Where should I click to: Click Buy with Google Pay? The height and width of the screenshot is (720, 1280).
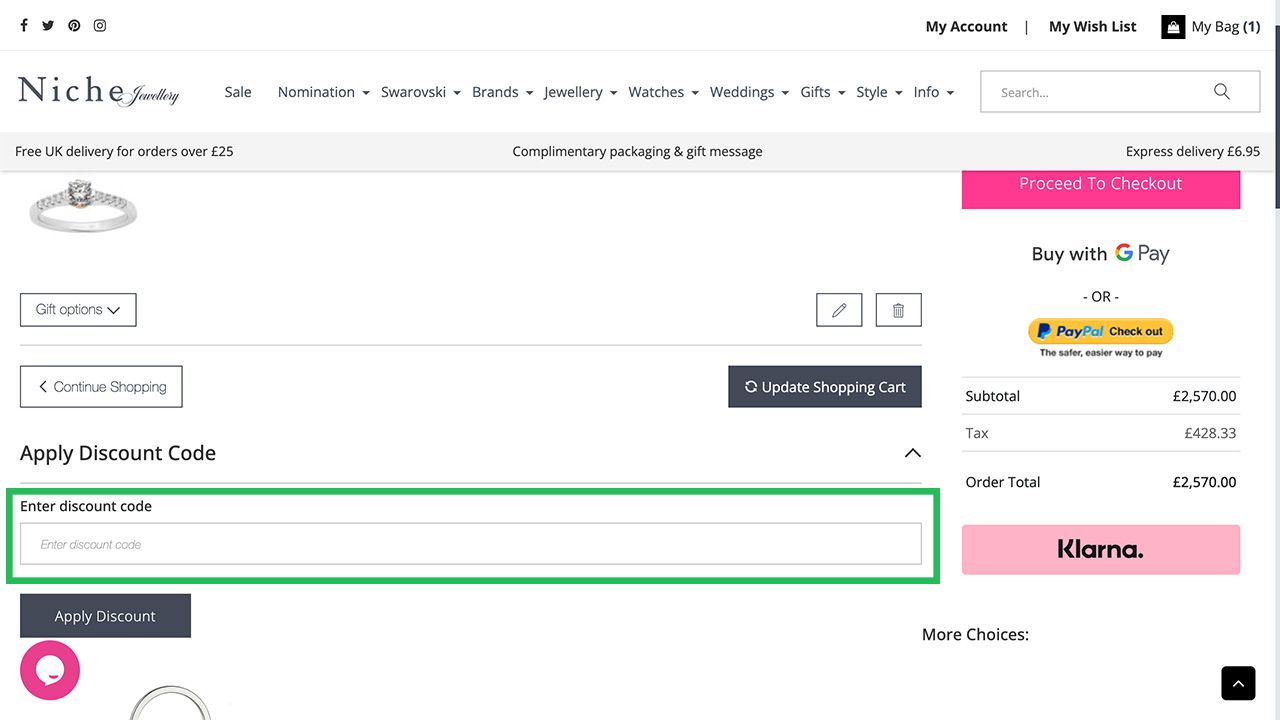(1101, 254)
